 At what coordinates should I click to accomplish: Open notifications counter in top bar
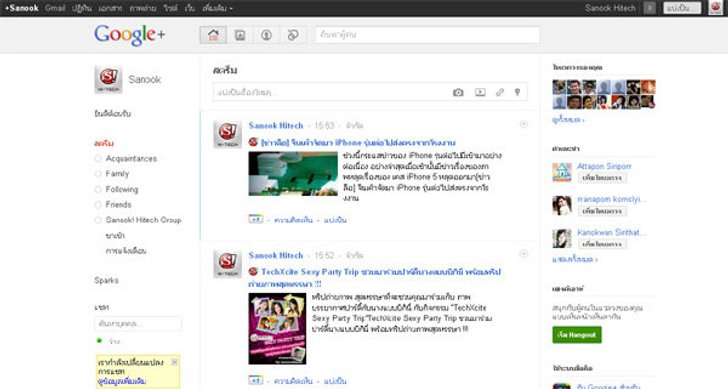point(650,8)
